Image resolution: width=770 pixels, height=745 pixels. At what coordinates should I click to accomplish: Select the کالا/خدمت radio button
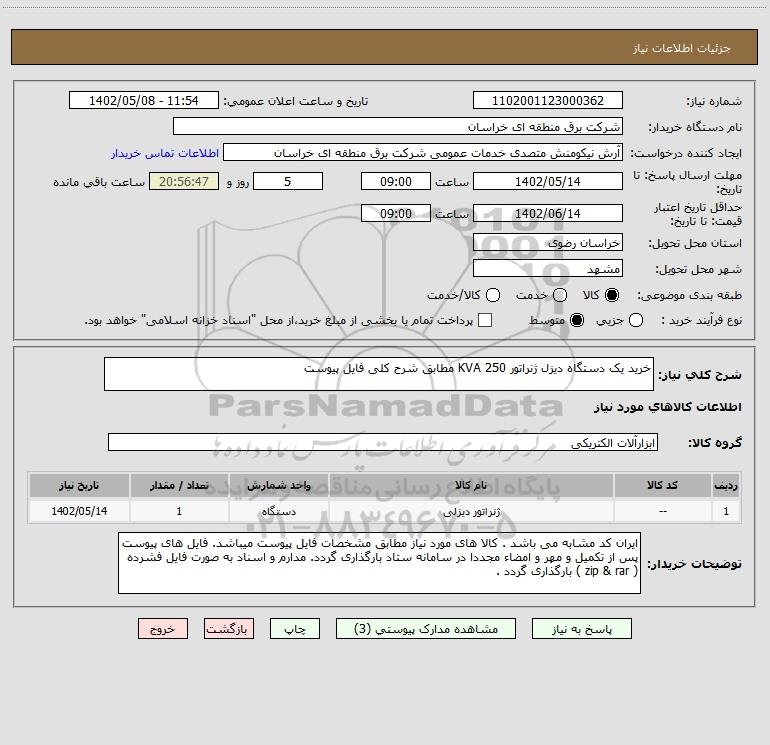(493, 295)
